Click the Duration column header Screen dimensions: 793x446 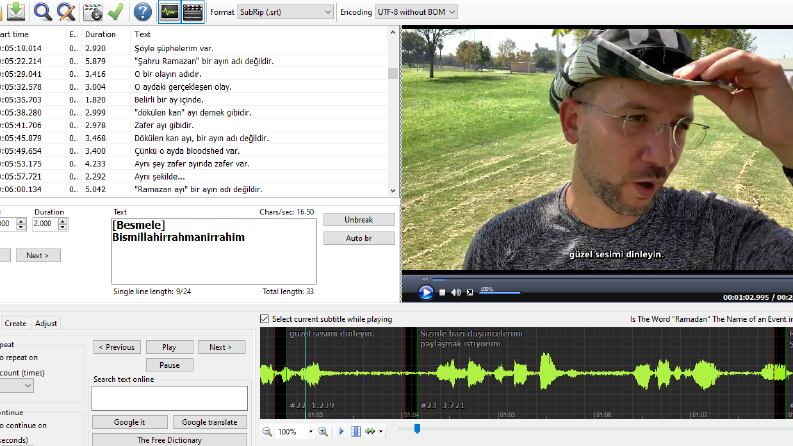106,34
